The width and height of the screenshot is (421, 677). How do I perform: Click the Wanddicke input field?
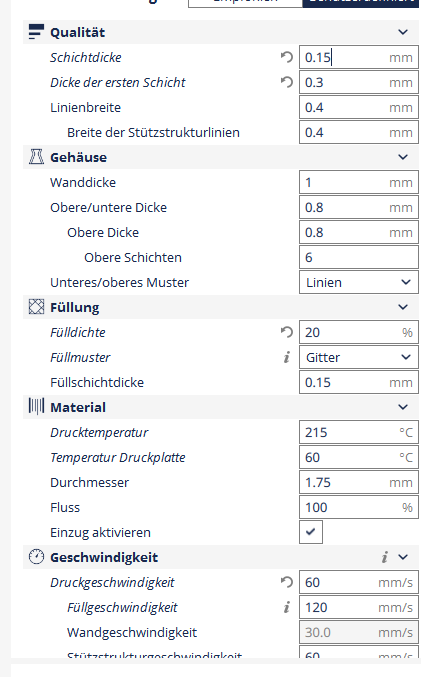pos(359,182)
